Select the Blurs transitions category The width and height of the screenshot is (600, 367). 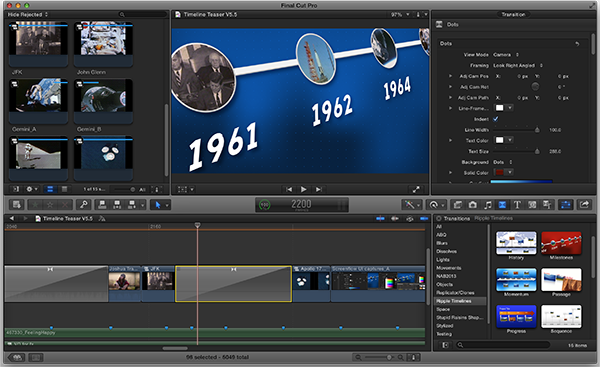(x=442, y=243)
